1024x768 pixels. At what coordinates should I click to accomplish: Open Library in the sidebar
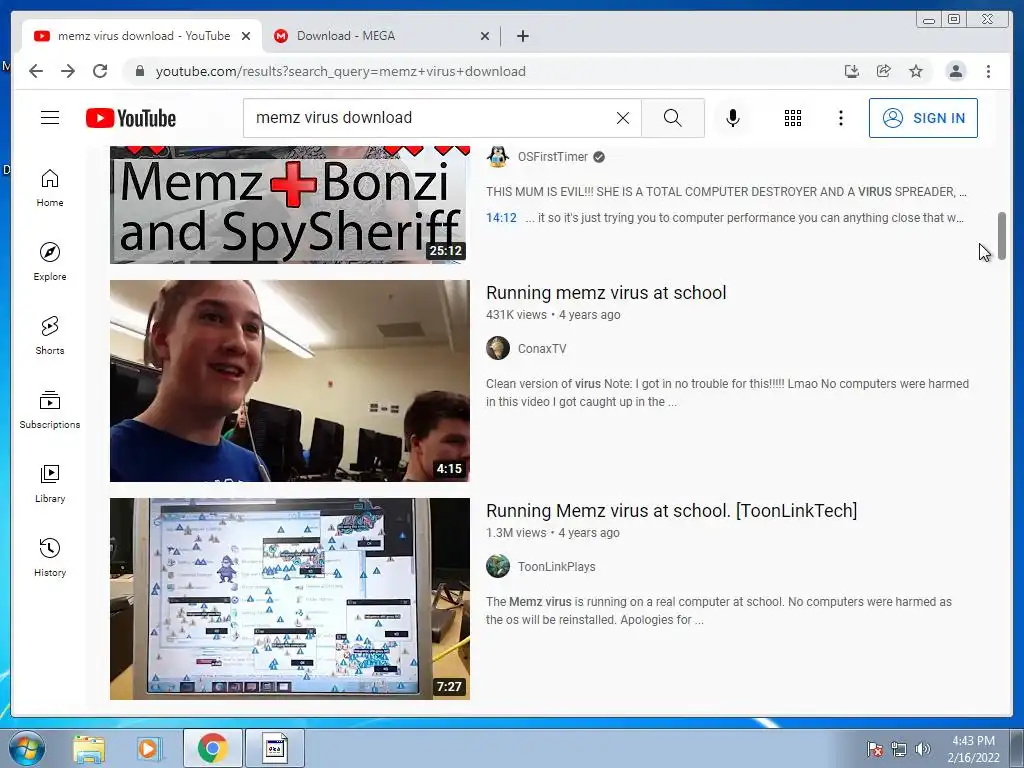(x=50, y=483)
